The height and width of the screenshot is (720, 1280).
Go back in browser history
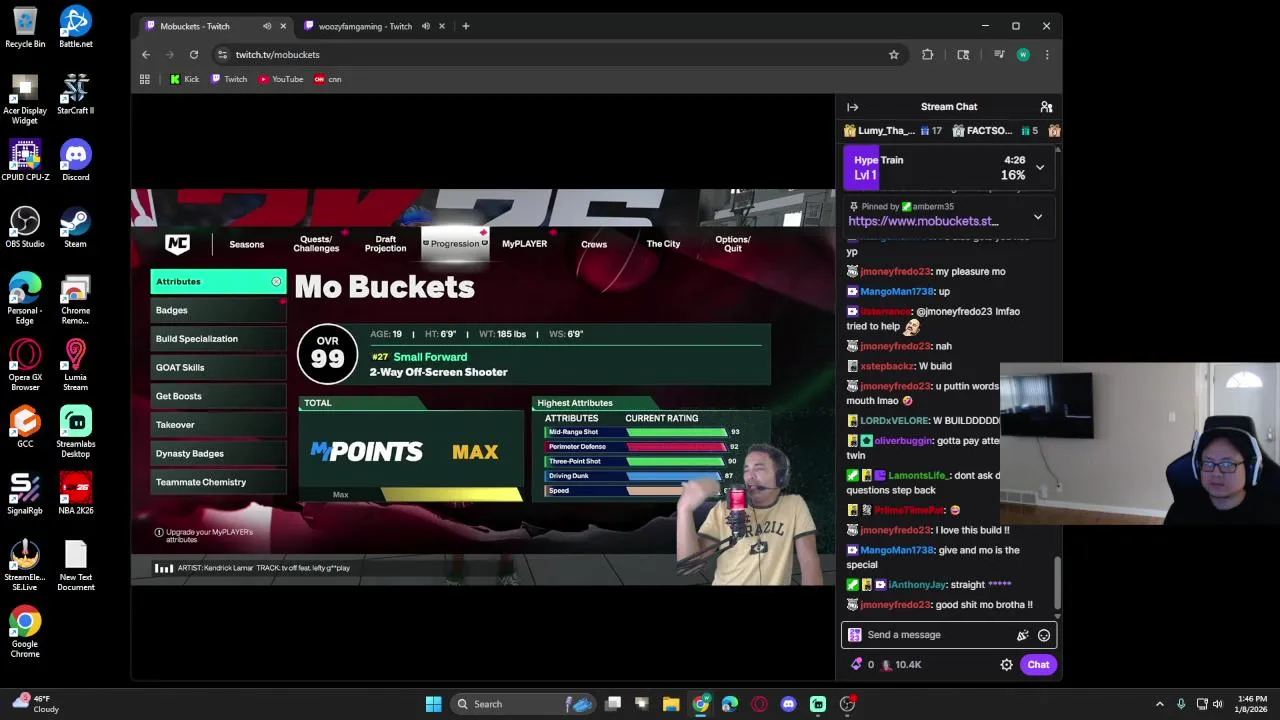click(x=146, y=55)
